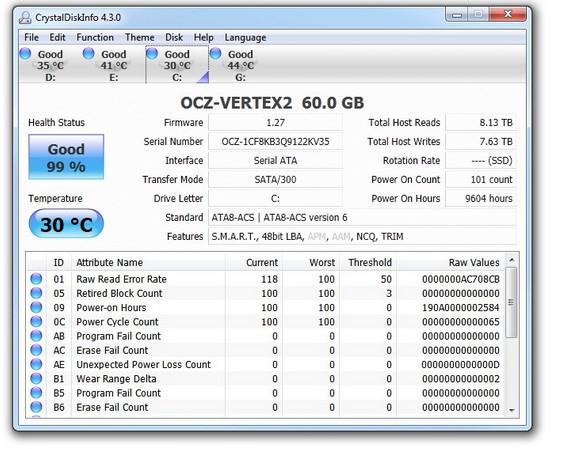
Task: Click the Drive Letter C: field
Action: pyautogui.click(x=276, y=199)
